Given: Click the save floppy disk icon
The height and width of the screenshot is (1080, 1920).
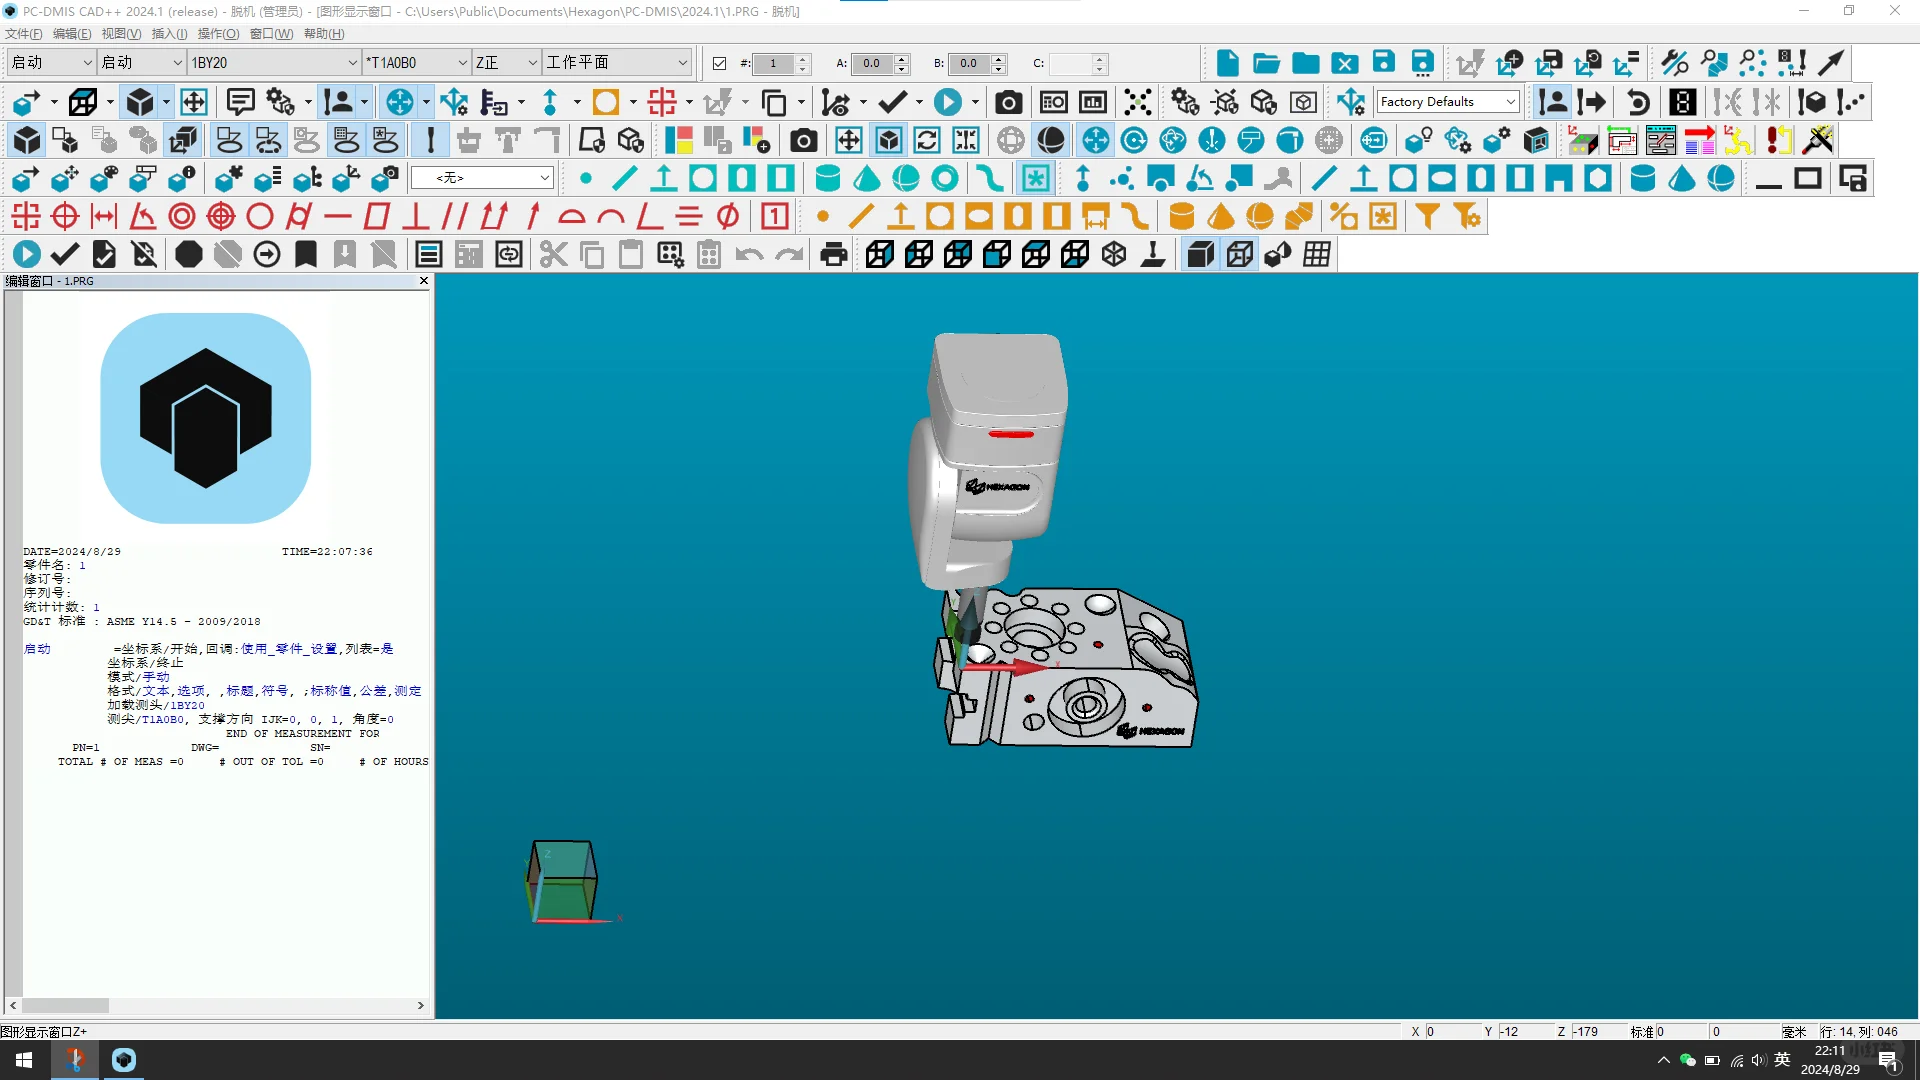Looking at the screenshot, I should coord(1383,63).
